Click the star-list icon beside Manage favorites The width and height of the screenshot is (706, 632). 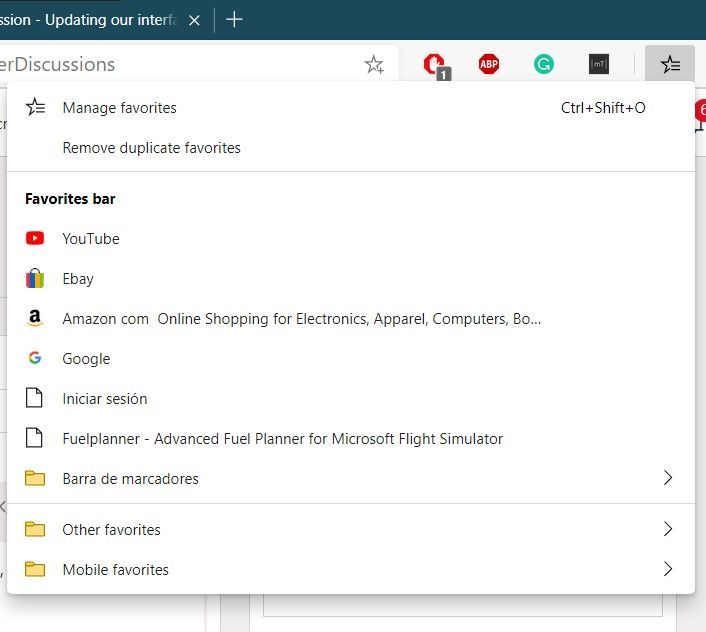(x=35, y=107)
